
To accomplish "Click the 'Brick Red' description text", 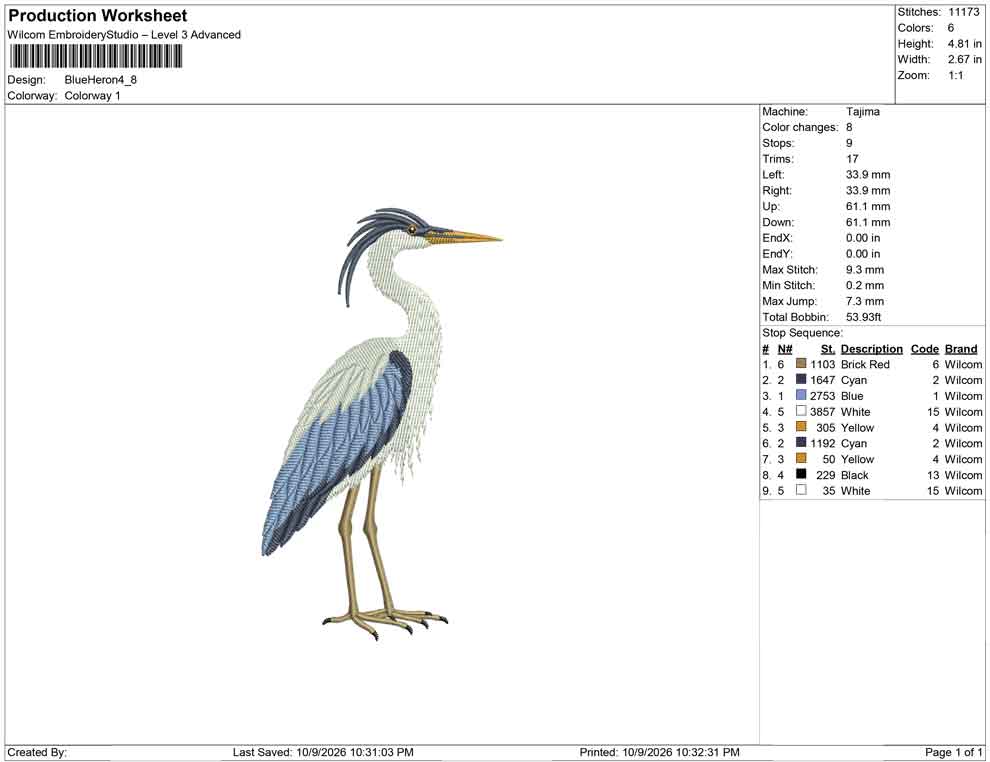I will tap(865, 364).
